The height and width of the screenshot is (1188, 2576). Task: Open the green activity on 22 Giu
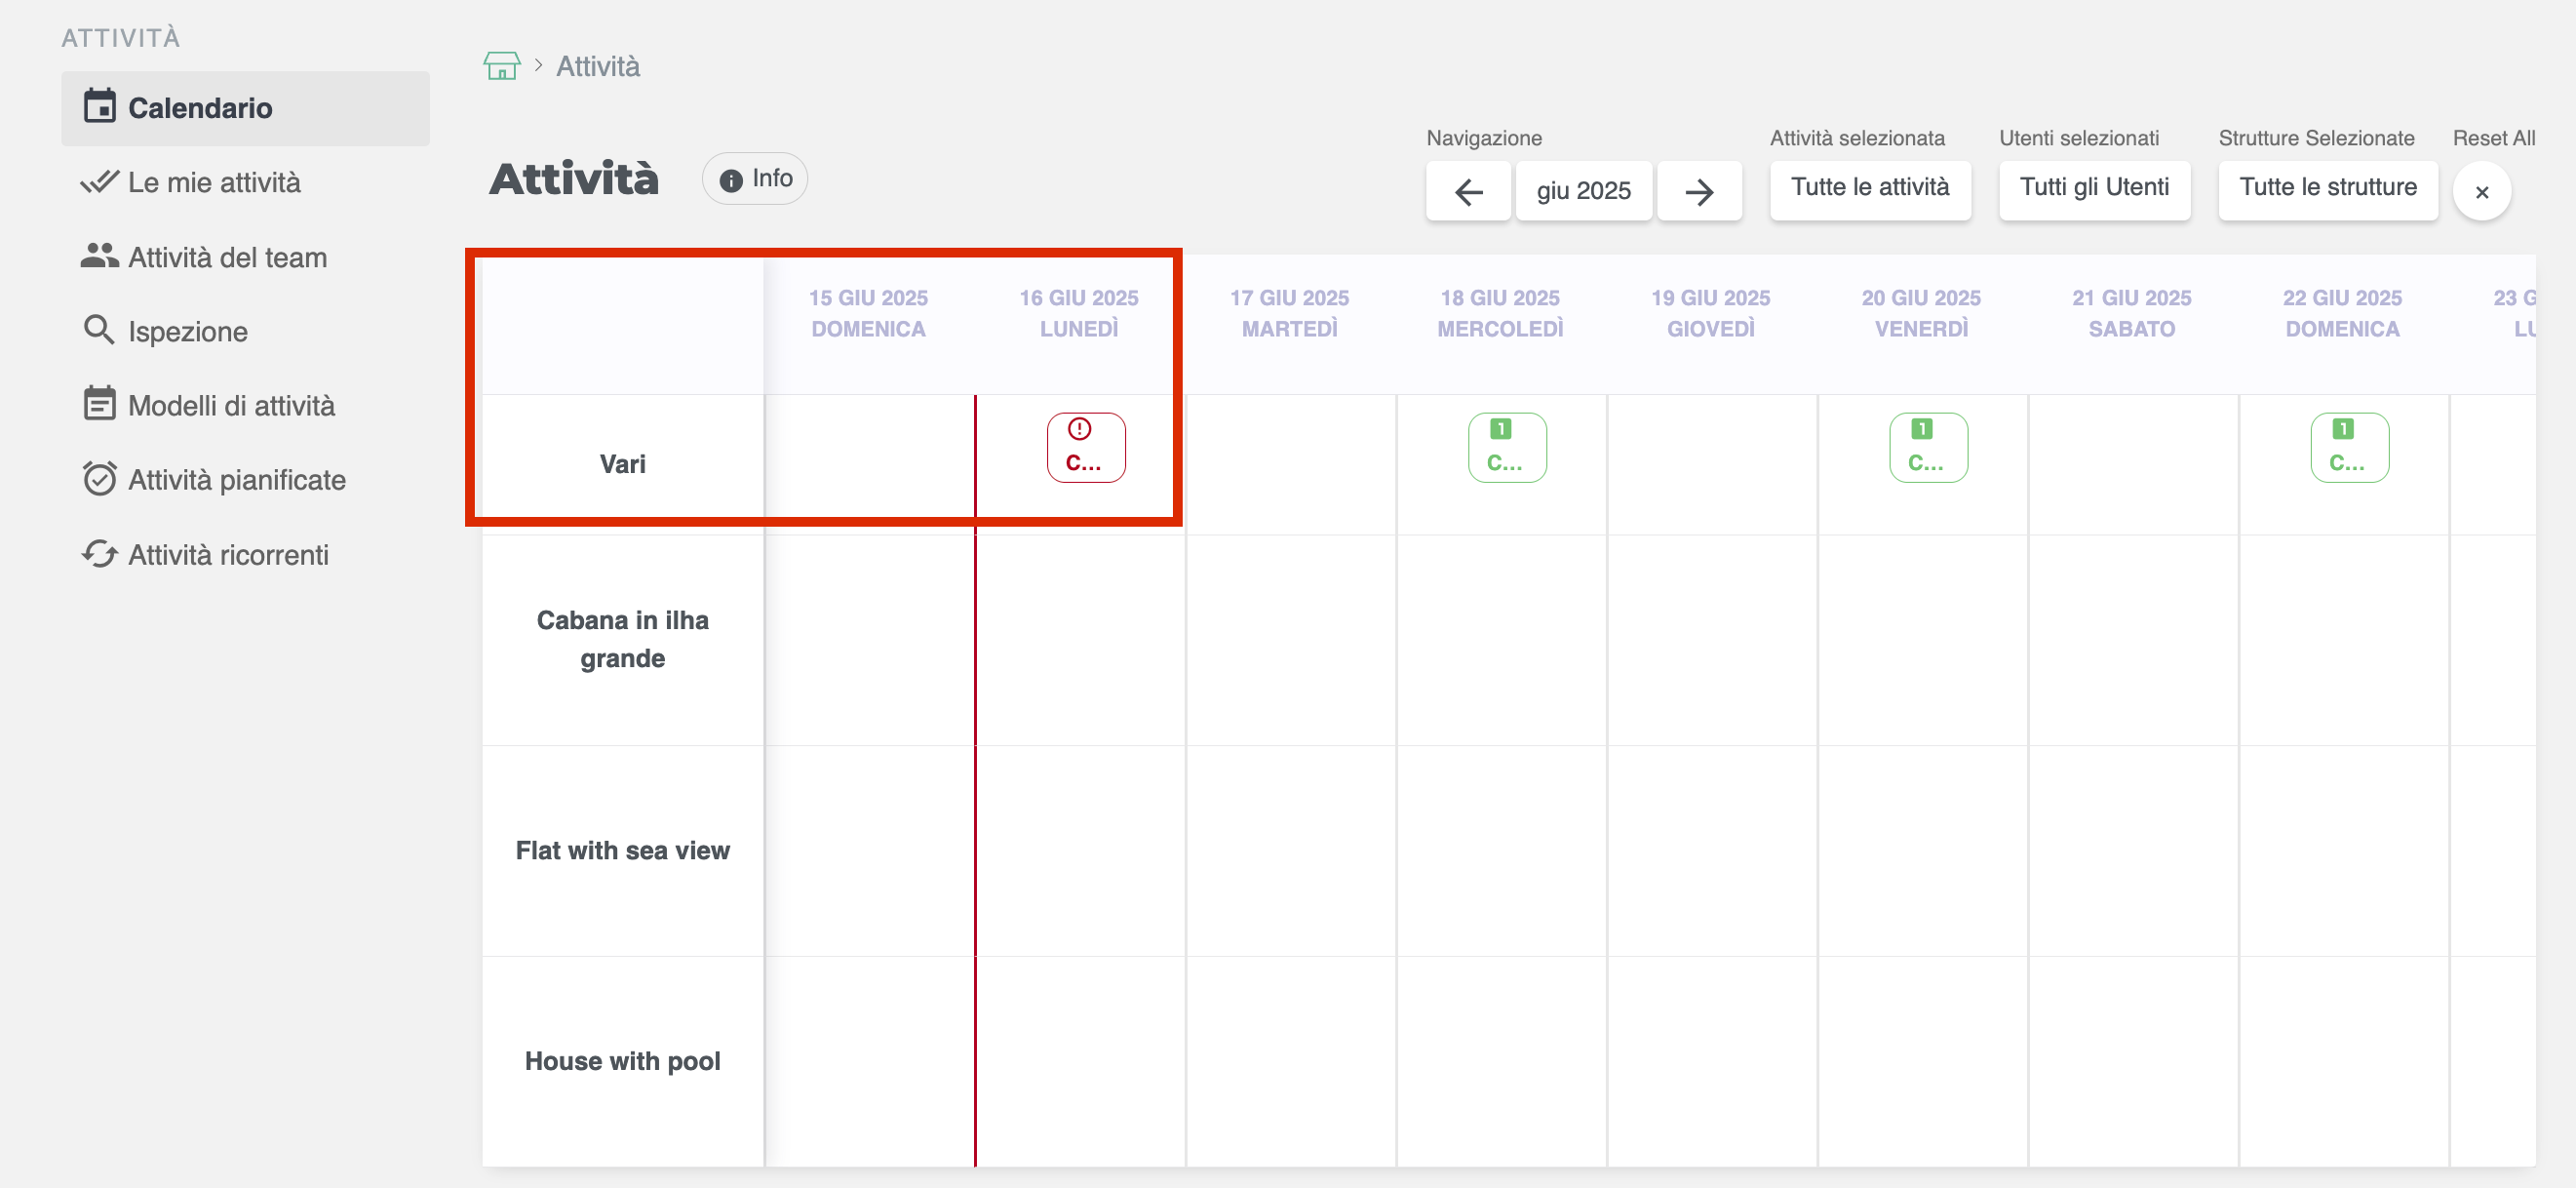[x=2348, y=448]
